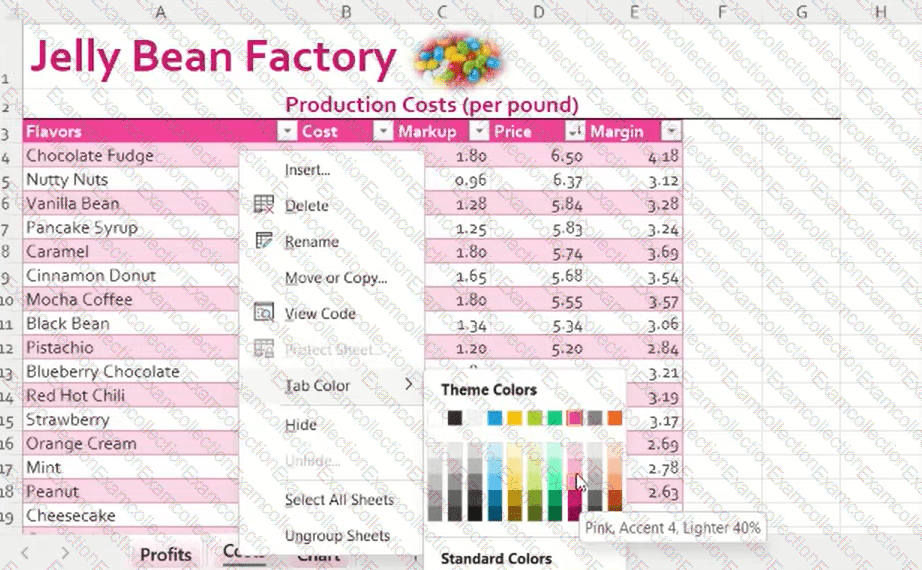This screenshot has width=922, height=570.
Task: Expand the Tab Color submenu
Action: [x=330, y=385]
